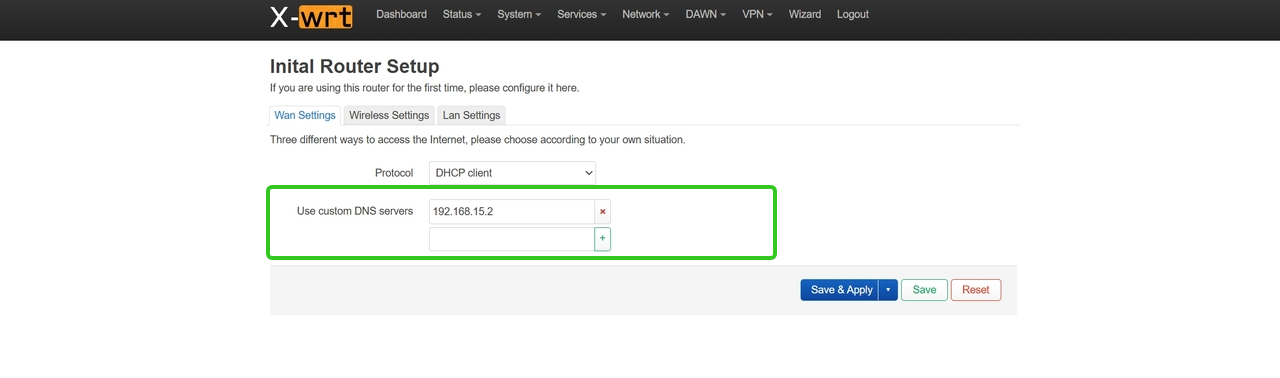
Task: Expand the Status menu
Action: 462,14
